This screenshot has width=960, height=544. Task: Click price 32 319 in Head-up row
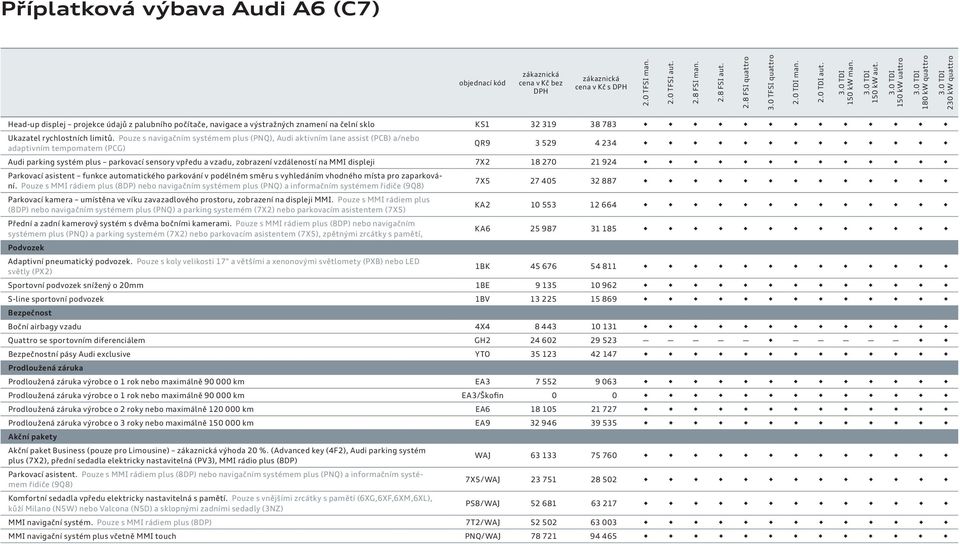click(543, 124)
